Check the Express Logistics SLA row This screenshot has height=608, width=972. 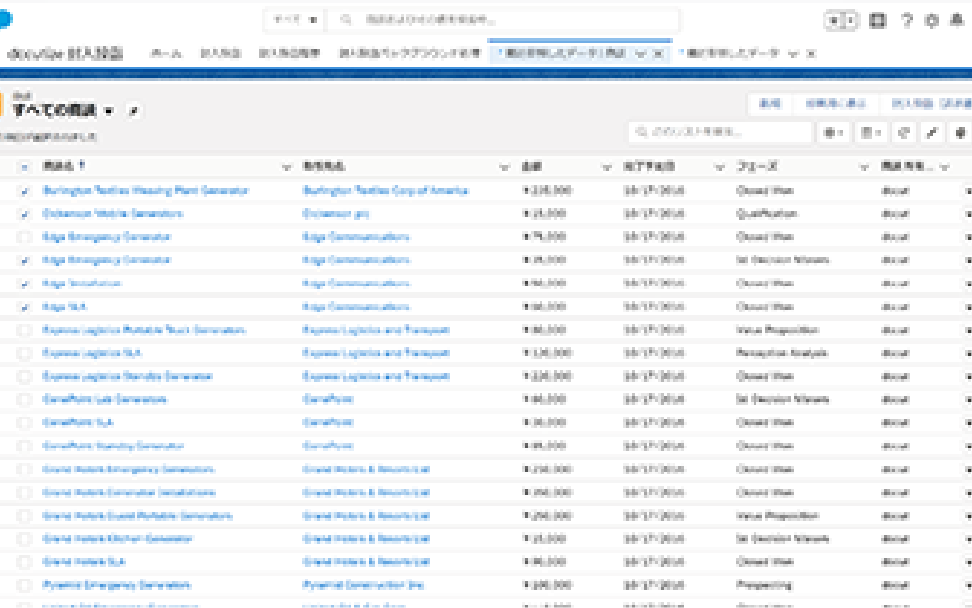pyautogui.click(x=24, y=353)
